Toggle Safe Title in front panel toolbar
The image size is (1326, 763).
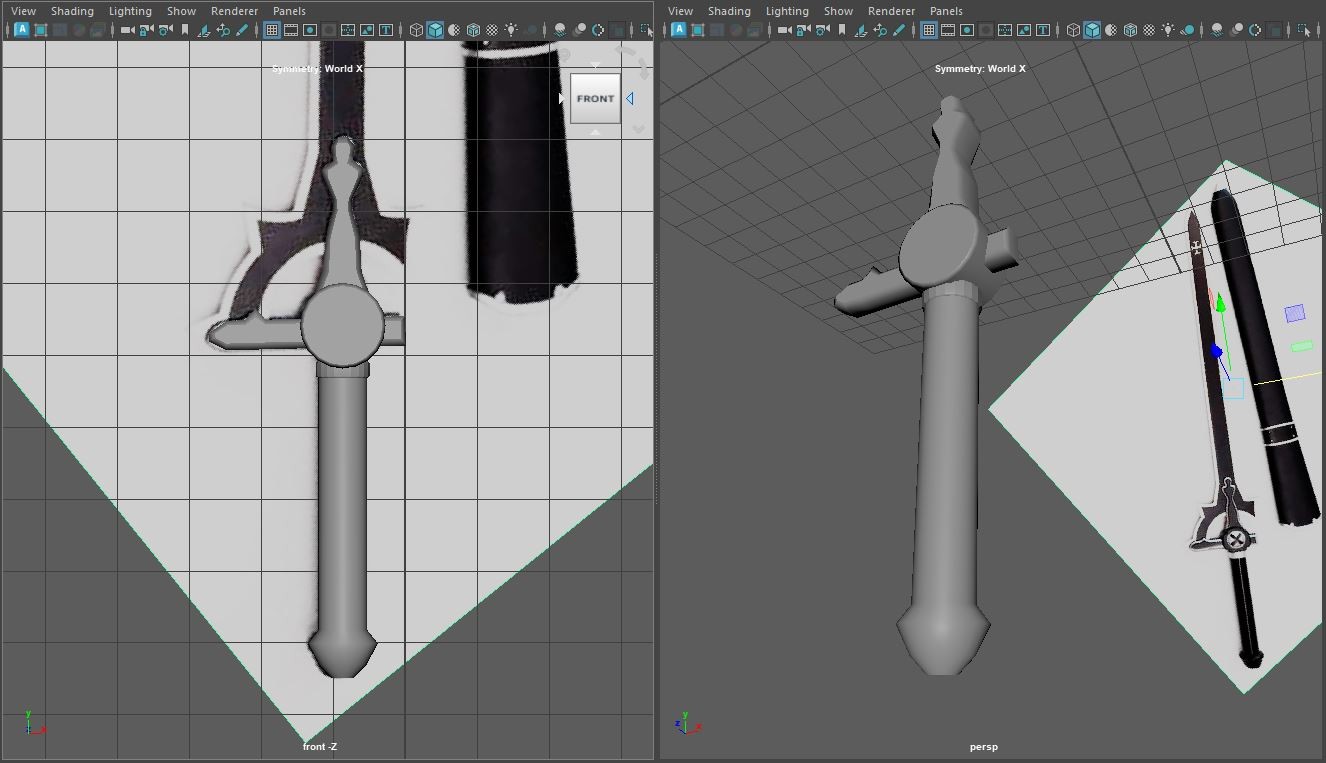(x=387, y=30)
